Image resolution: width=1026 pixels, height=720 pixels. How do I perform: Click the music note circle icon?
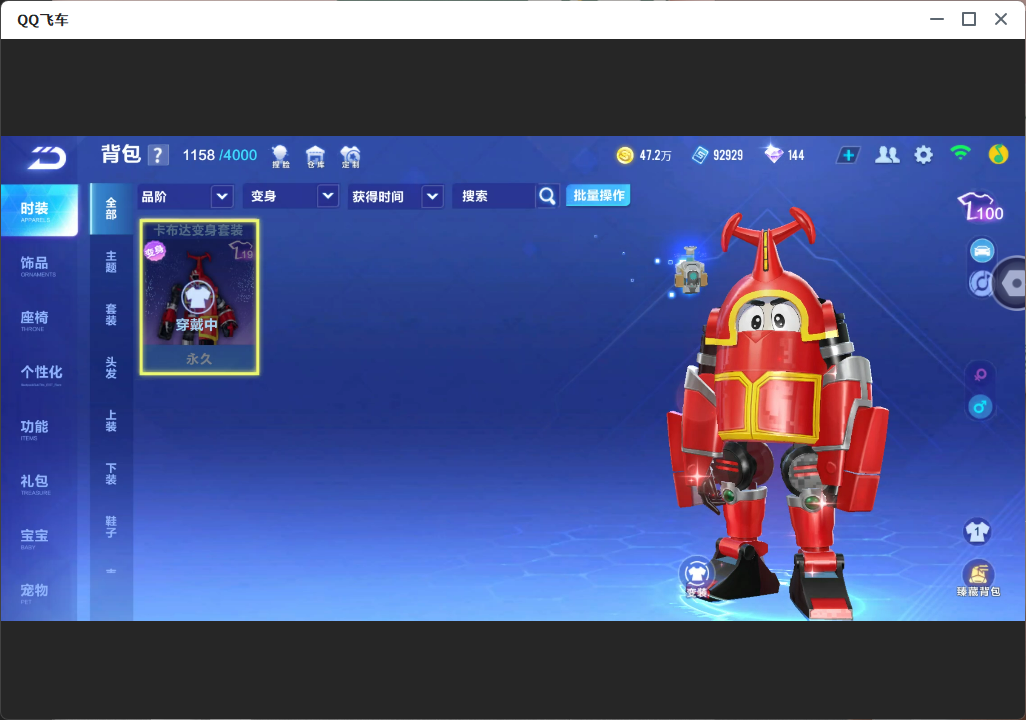click(x=980, y=283)
